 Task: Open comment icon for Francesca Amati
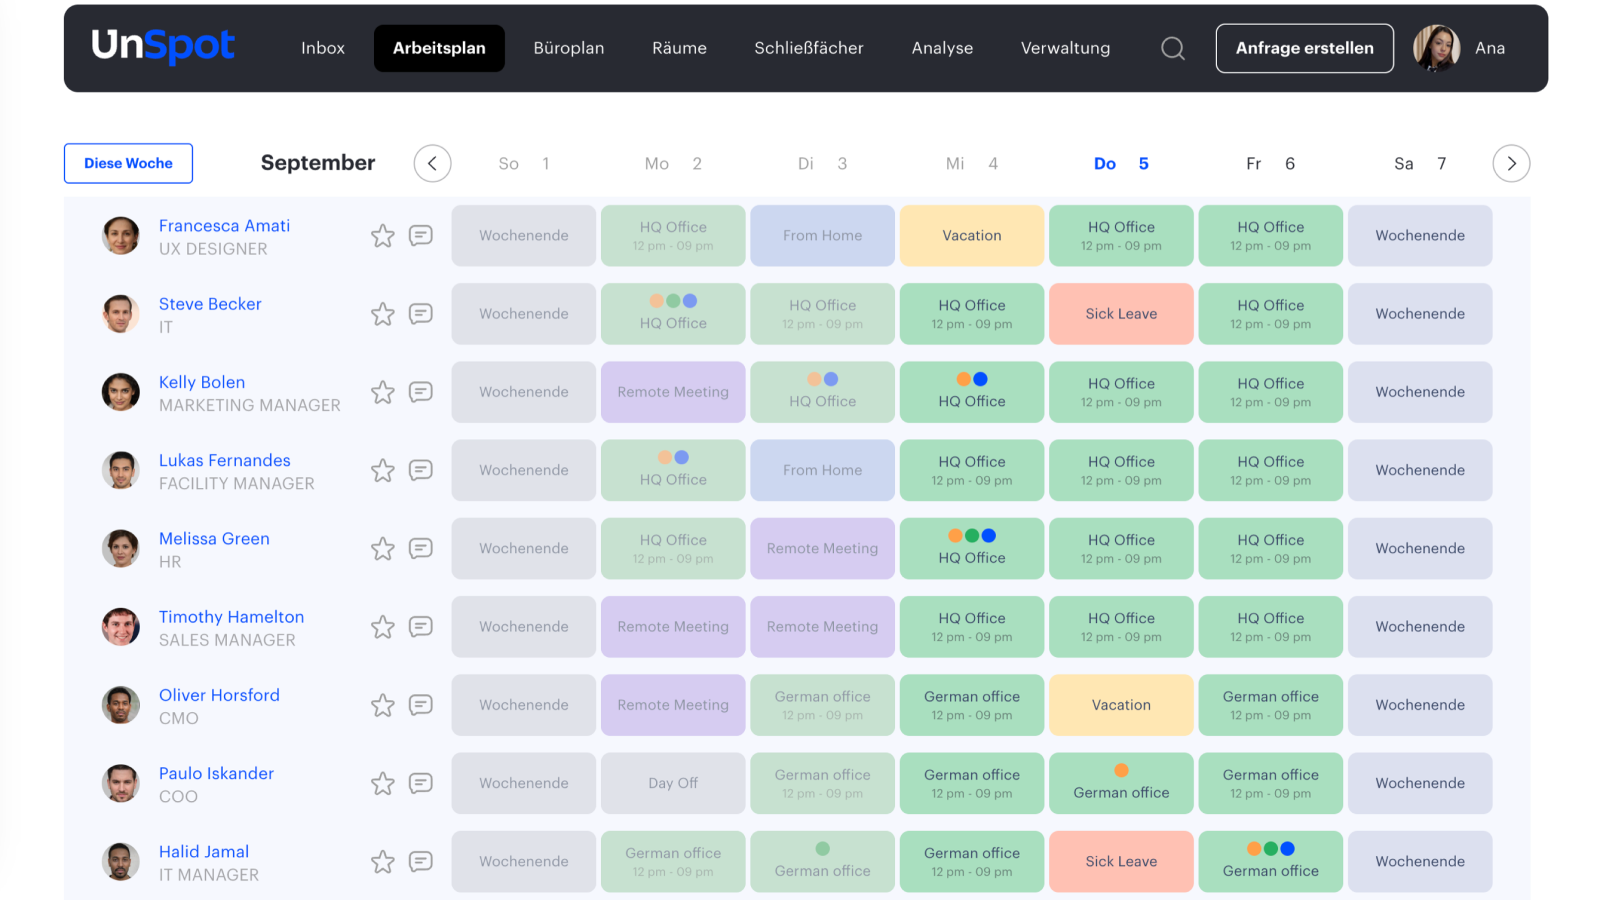(x=421, y=235)
